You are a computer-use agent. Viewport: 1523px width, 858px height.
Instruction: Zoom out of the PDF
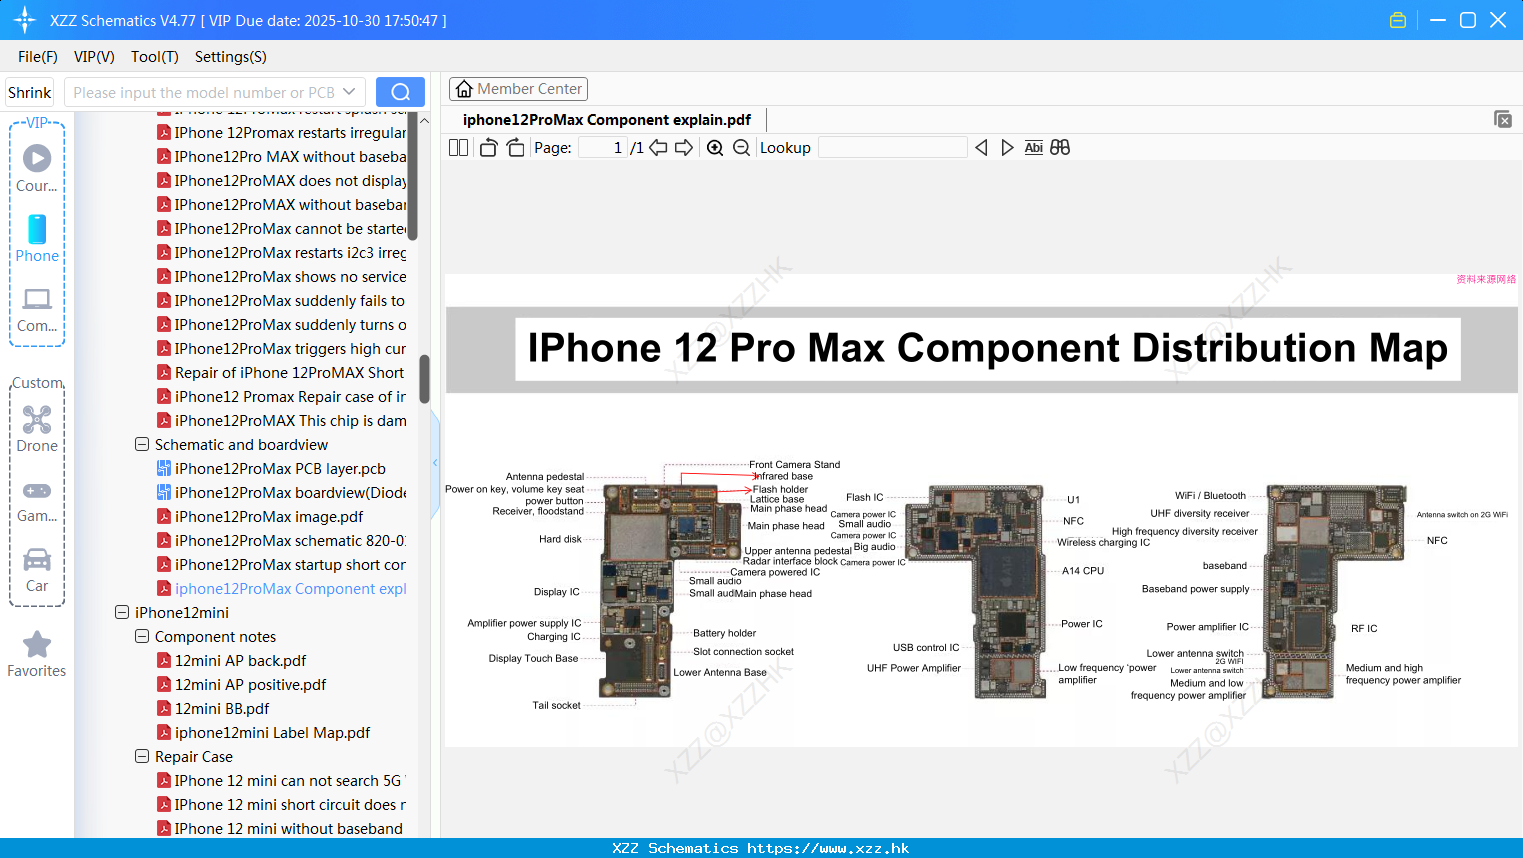coord(741,148)
